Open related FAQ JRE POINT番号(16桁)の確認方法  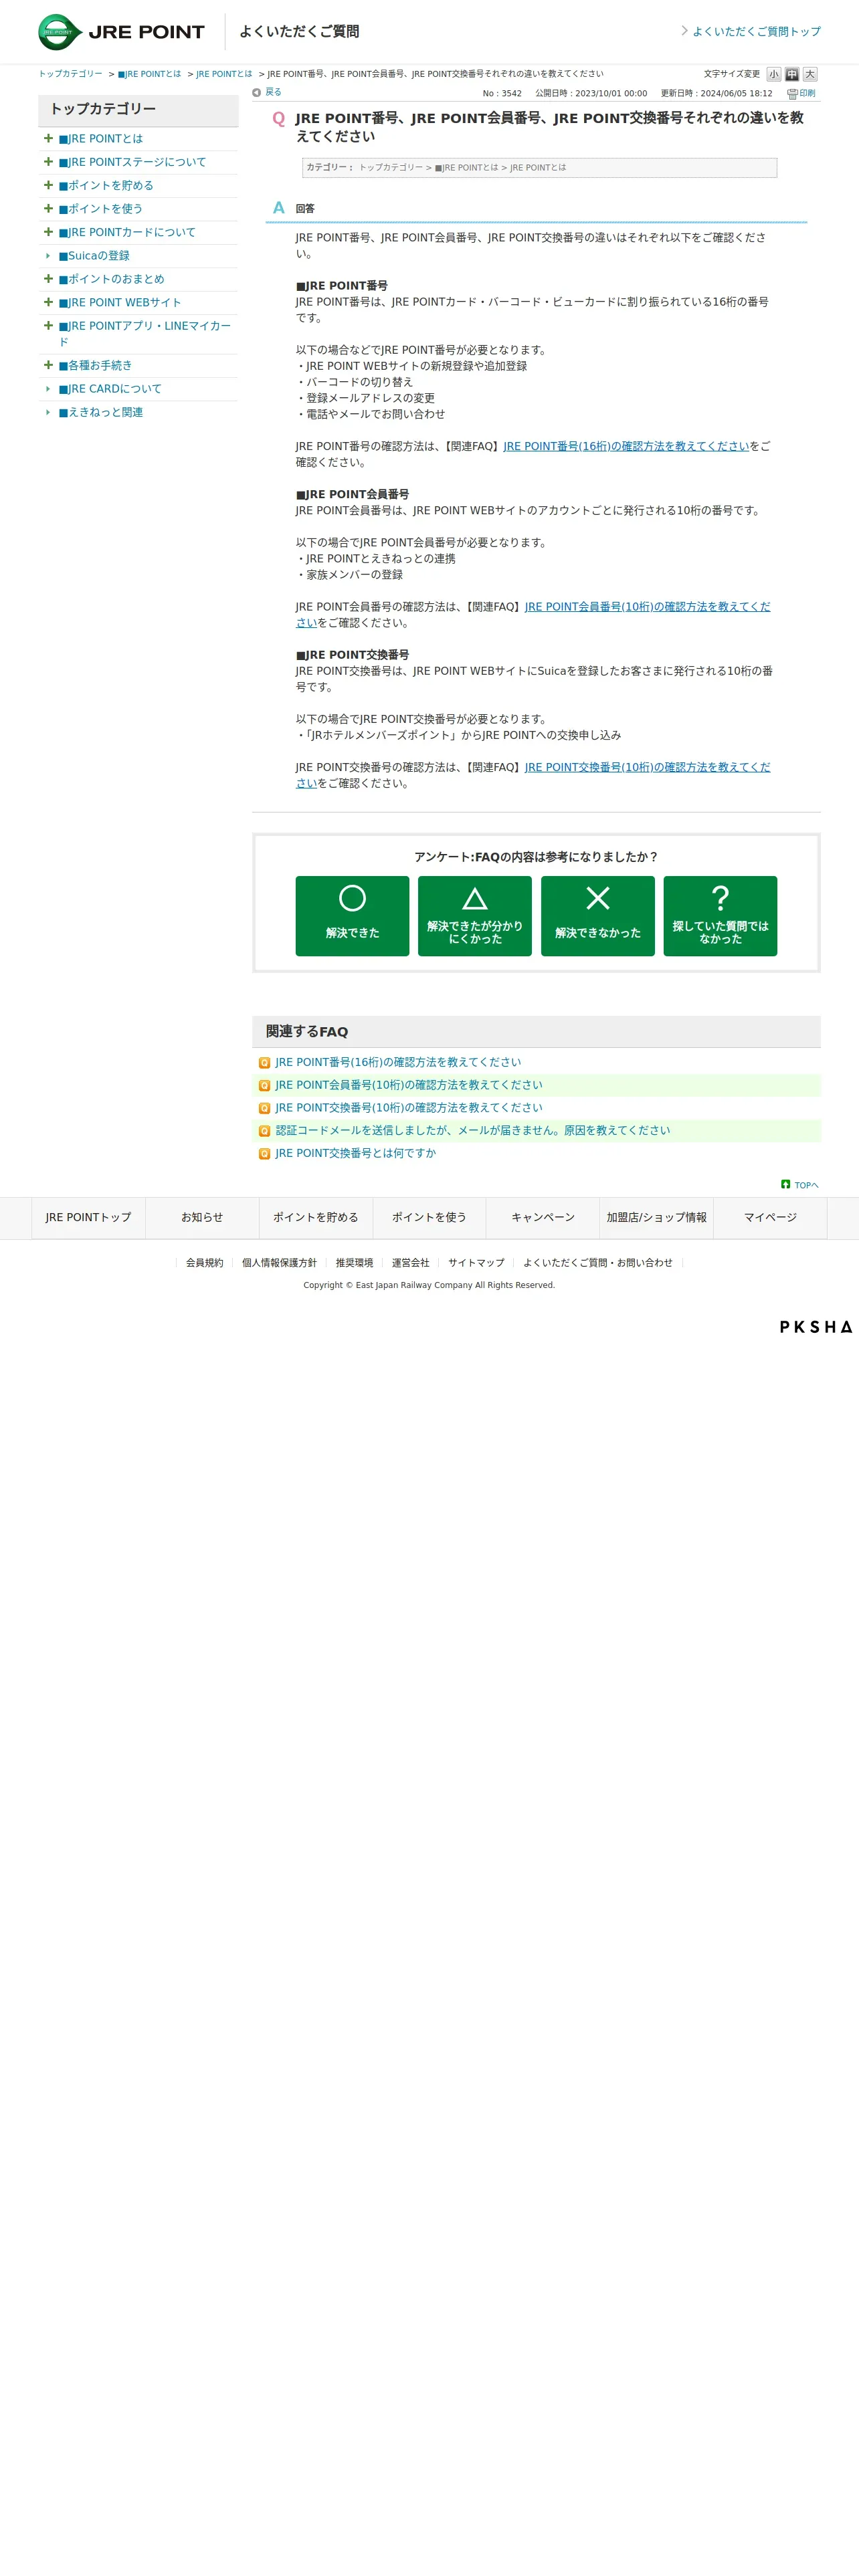point(398,1062)
